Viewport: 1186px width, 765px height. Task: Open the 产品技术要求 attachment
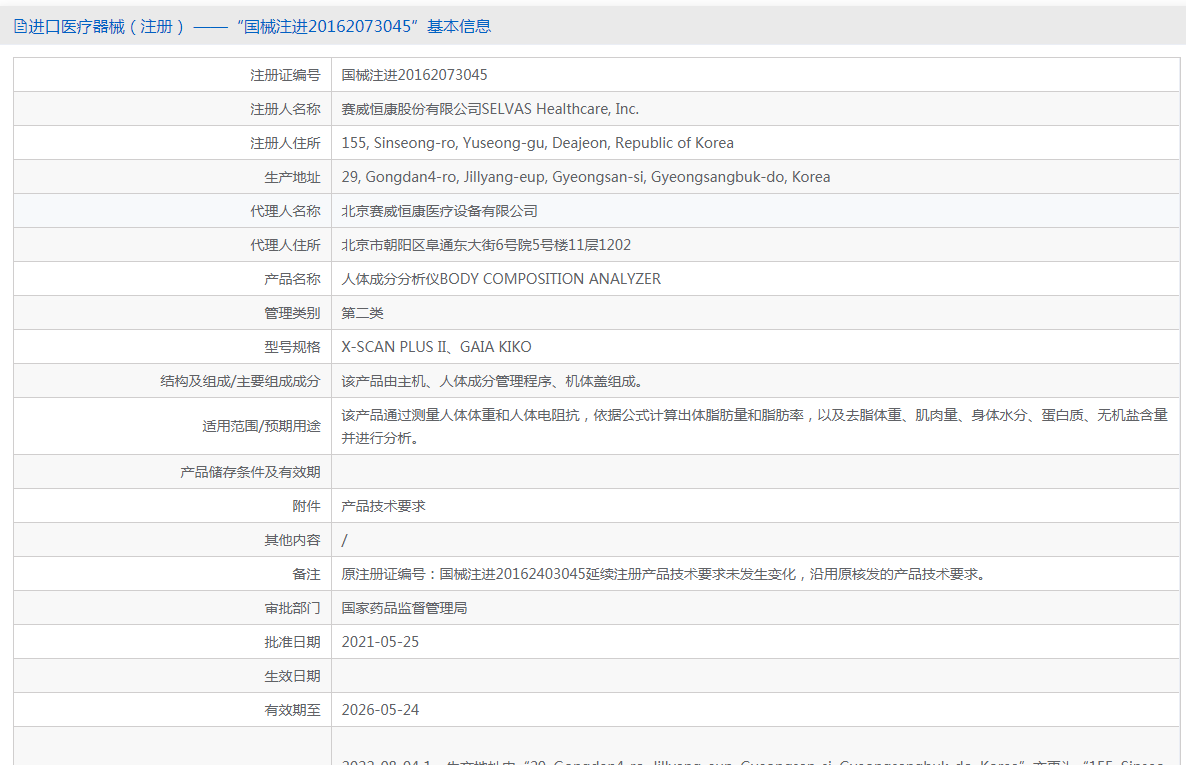(383, 506)
